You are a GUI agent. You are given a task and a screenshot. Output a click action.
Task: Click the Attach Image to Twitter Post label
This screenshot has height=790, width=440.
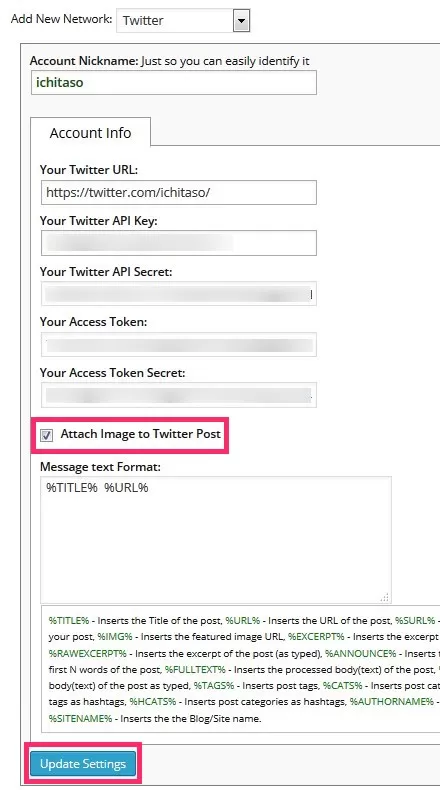point(141,434)
